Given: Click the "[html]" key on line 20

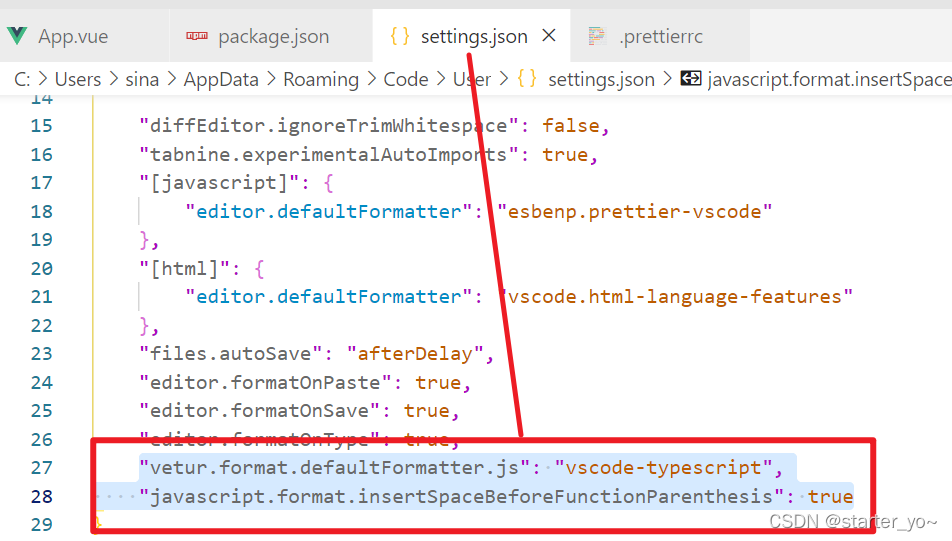Looking at the screenshot, I should (x=184, y=268).
